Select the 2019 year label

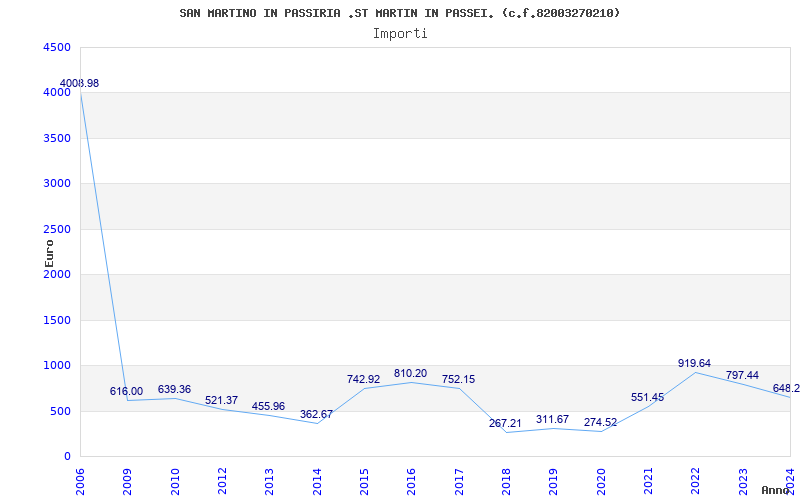click(553, 481)
